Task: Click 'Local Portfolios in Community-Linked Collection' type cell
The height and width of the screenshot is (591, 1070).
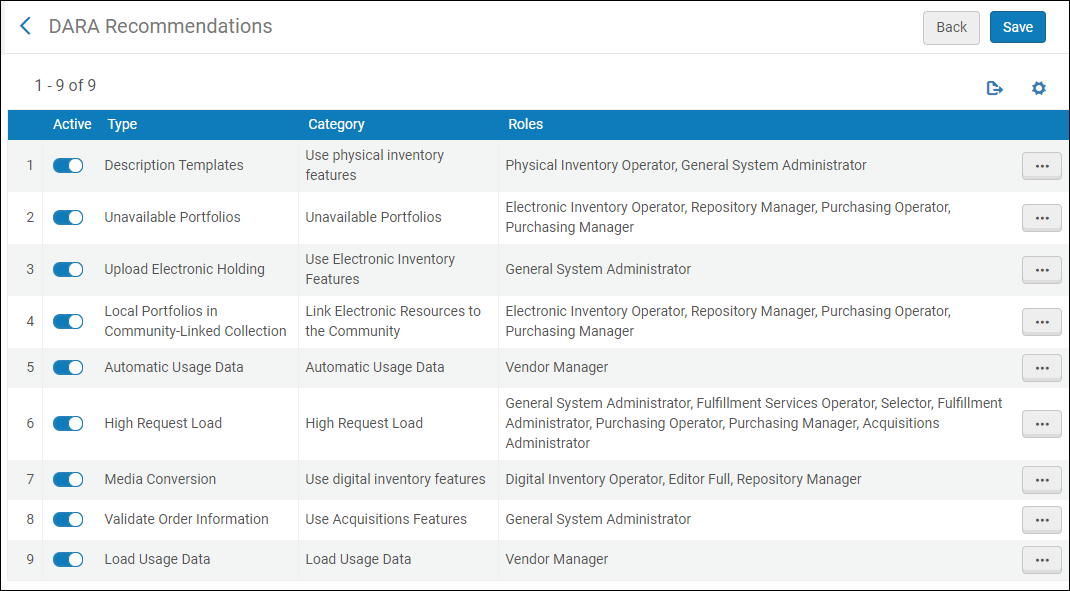Action: coord(195,321)
